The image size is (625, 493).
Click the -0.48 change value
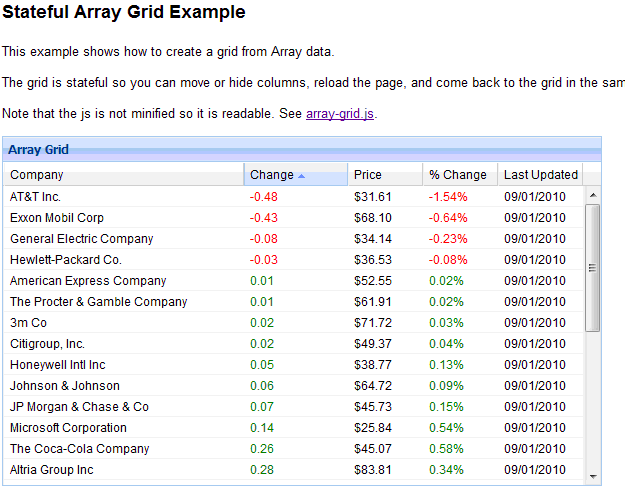click(263, 196)
